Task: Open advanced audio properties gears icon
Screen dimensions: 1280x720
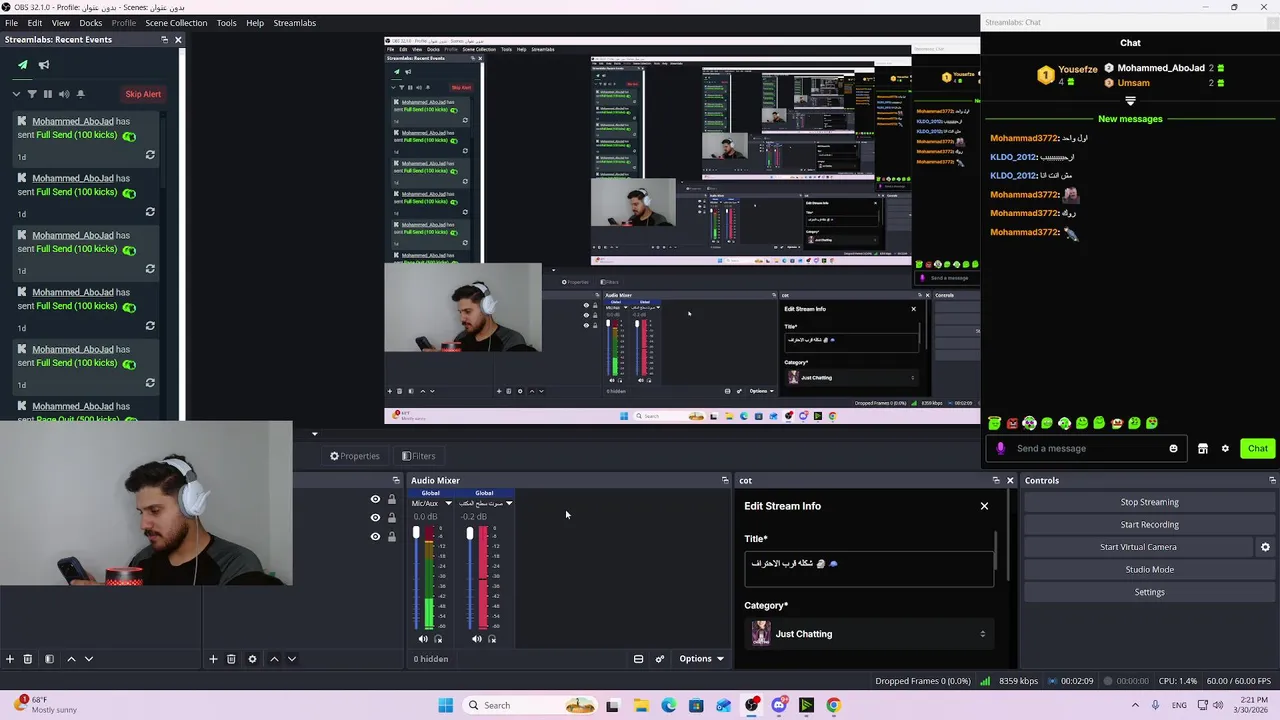Action: coord(660,659)
